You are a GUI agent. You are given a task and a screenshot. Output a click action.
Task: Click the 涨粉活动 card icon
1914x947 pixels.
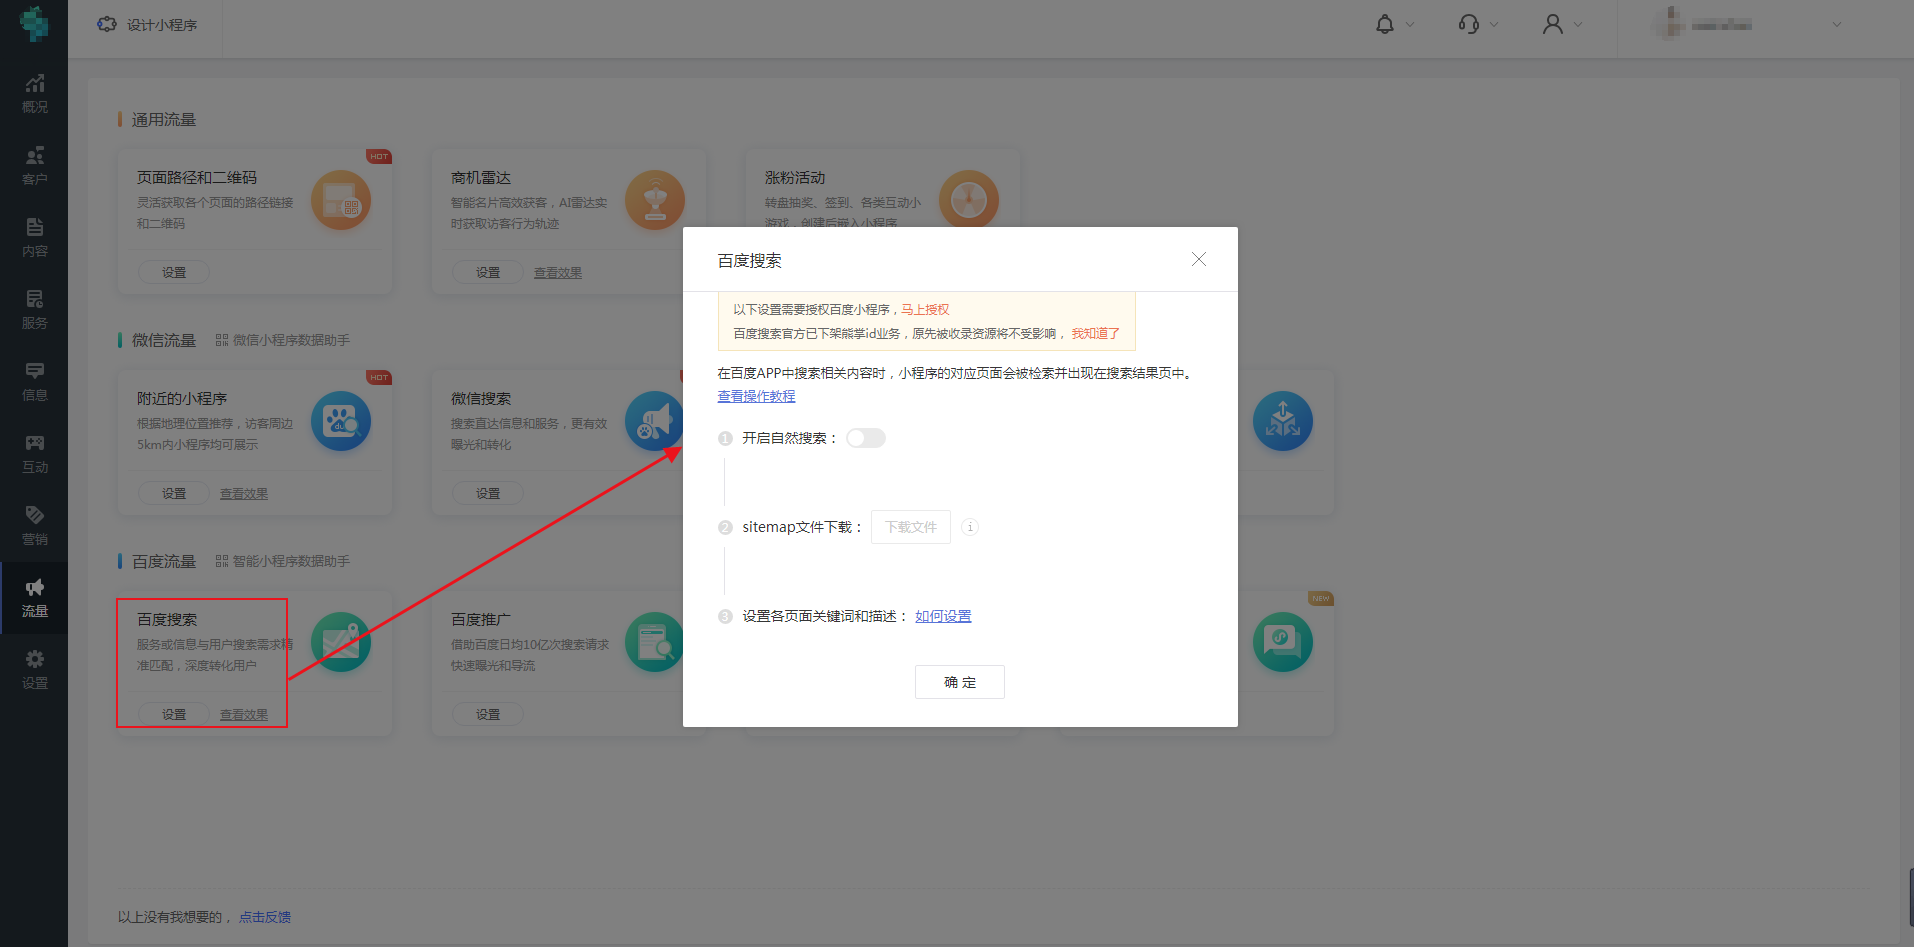coord(969,200)
